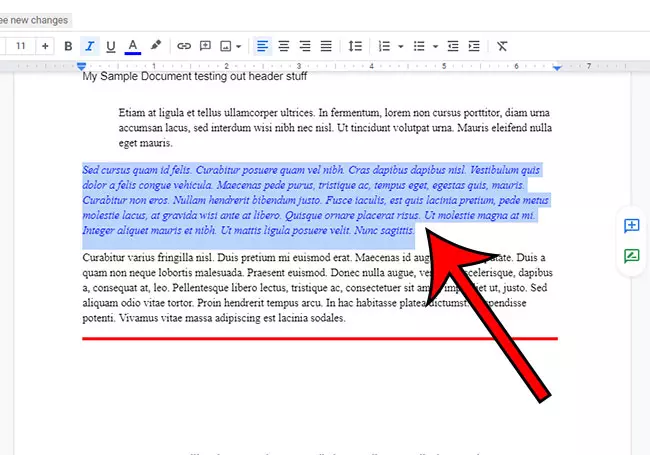Open the text color picker
This screenshot has width=650, height=455.
point(133,46)
